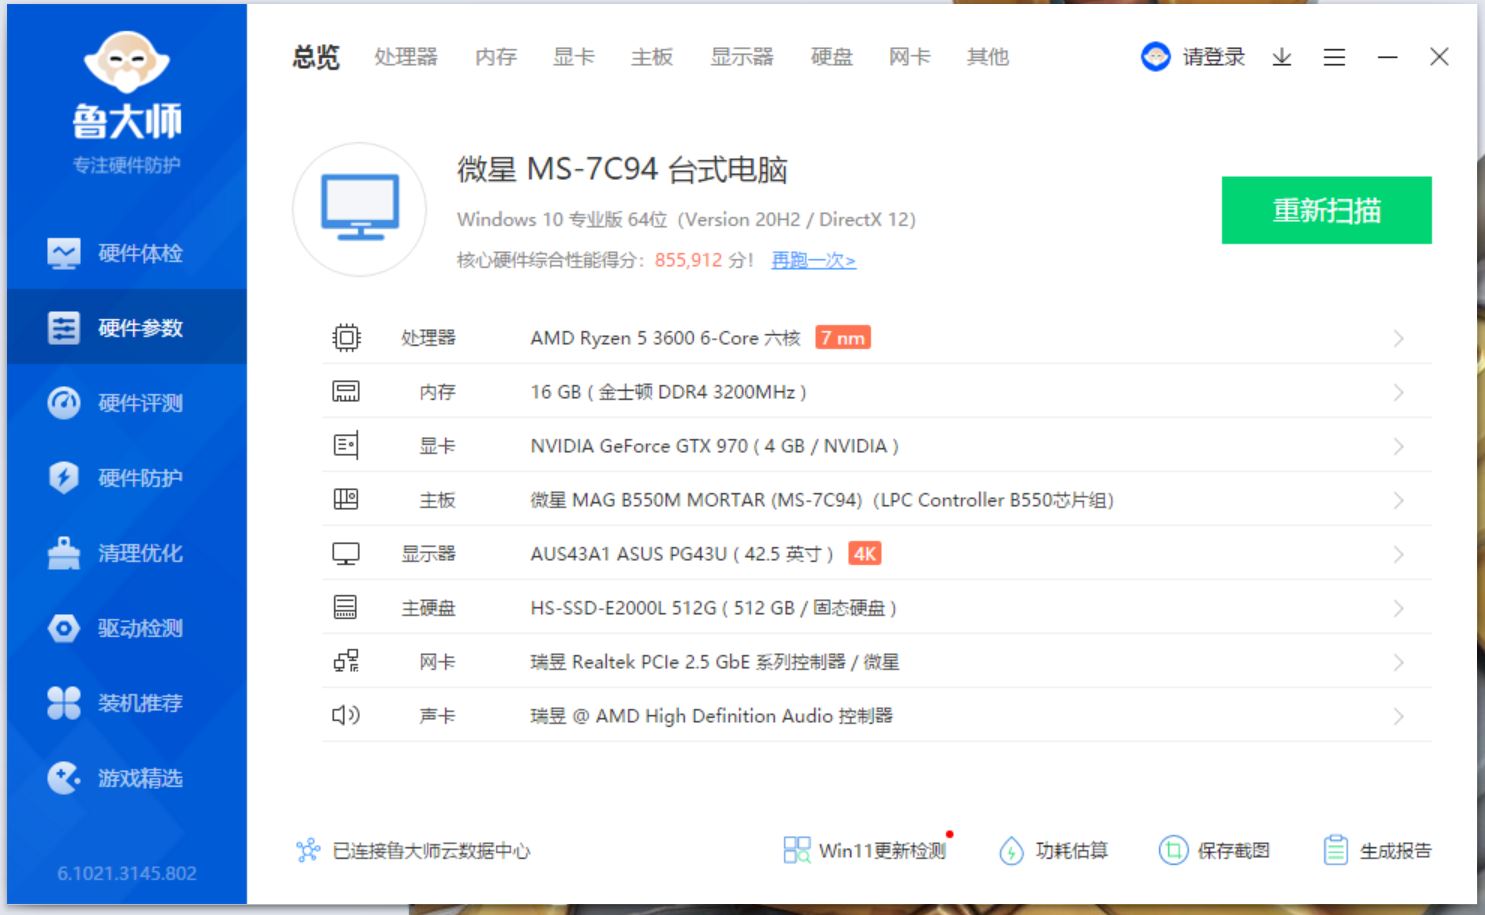Click the 生成报告 label
This screenshot has width=1485, height=915.
[1396, 851]
